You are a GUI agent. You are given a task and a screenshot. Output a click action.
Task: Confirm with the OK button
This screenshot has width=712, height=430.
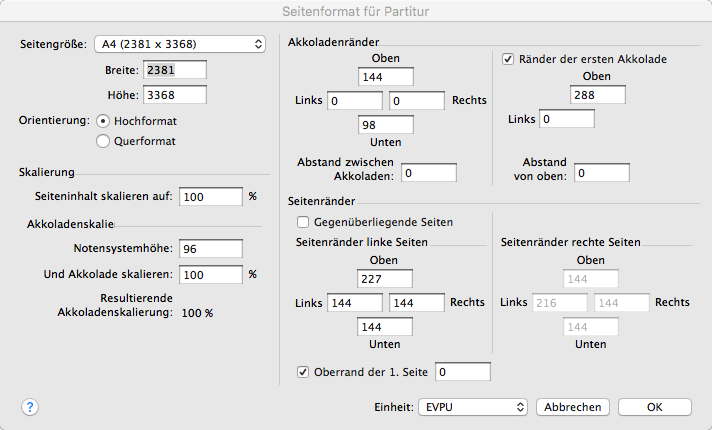(x=654, y=407)
